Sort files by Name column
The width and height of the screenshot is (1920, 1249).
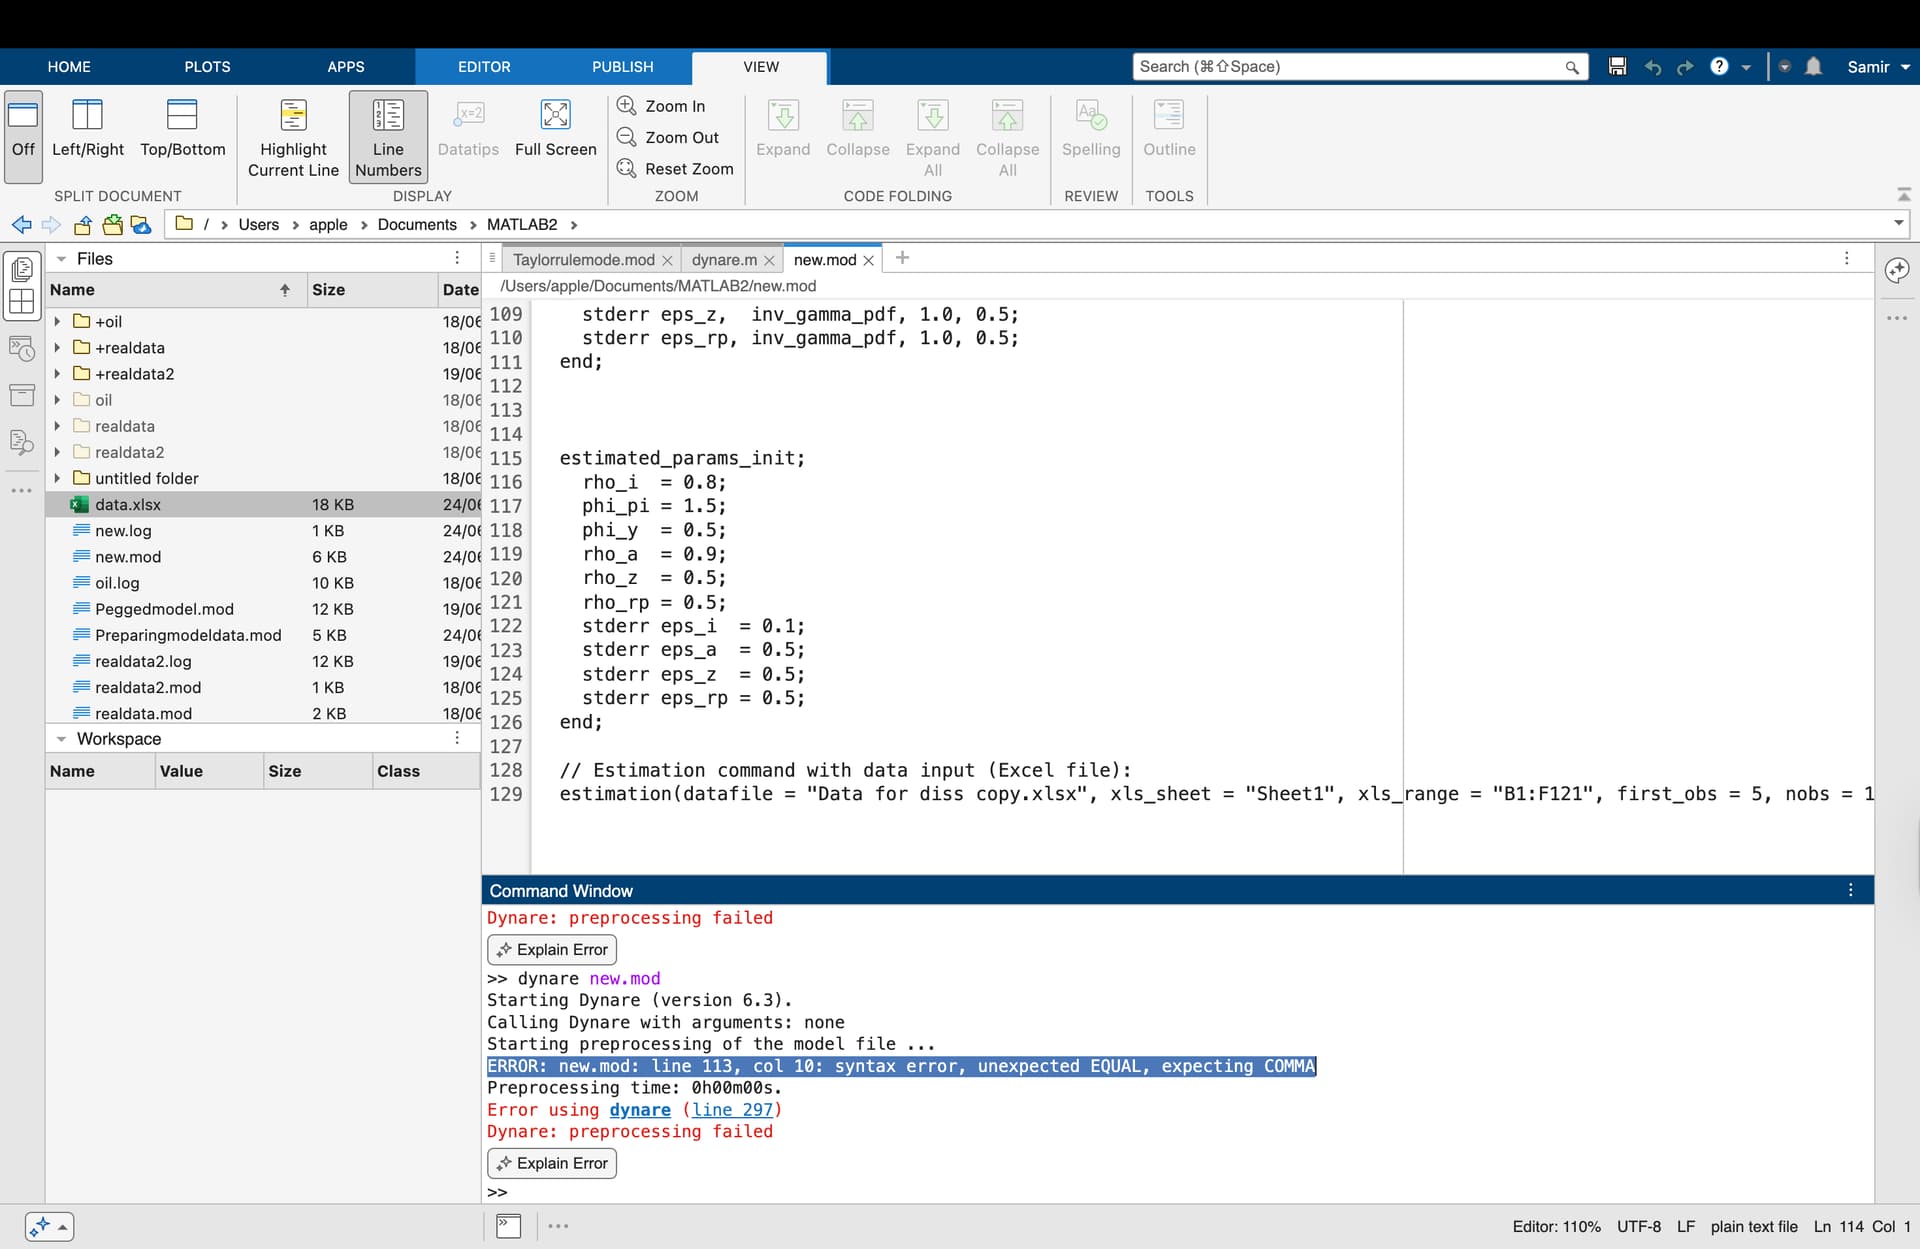pyautogui.click(x=175, y=290)
